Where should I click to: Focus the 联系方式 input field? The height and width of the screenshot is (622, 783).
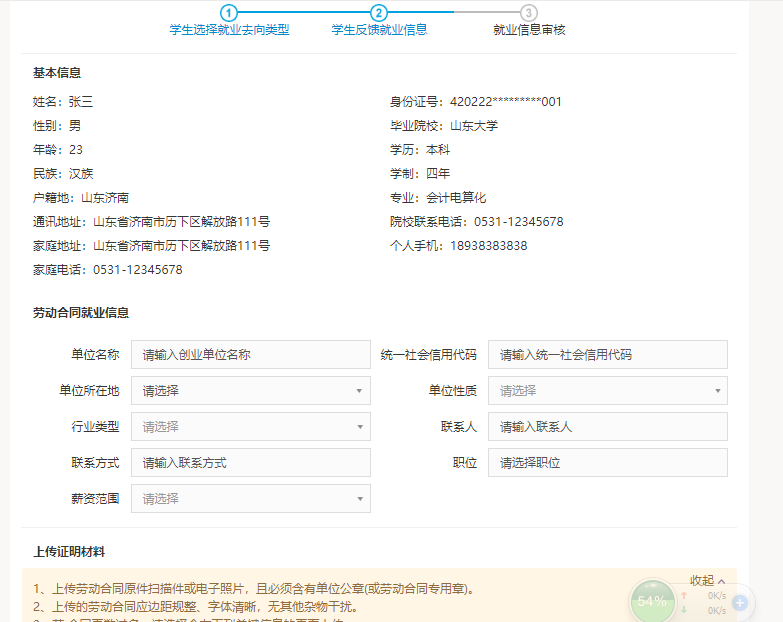click(x=250, y=463)
